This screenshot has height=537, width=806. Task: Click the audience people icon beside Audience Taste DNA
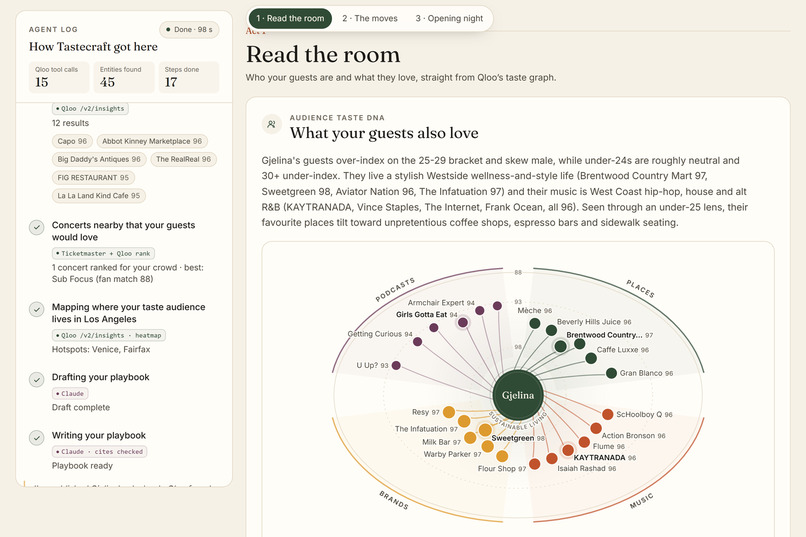271,124
